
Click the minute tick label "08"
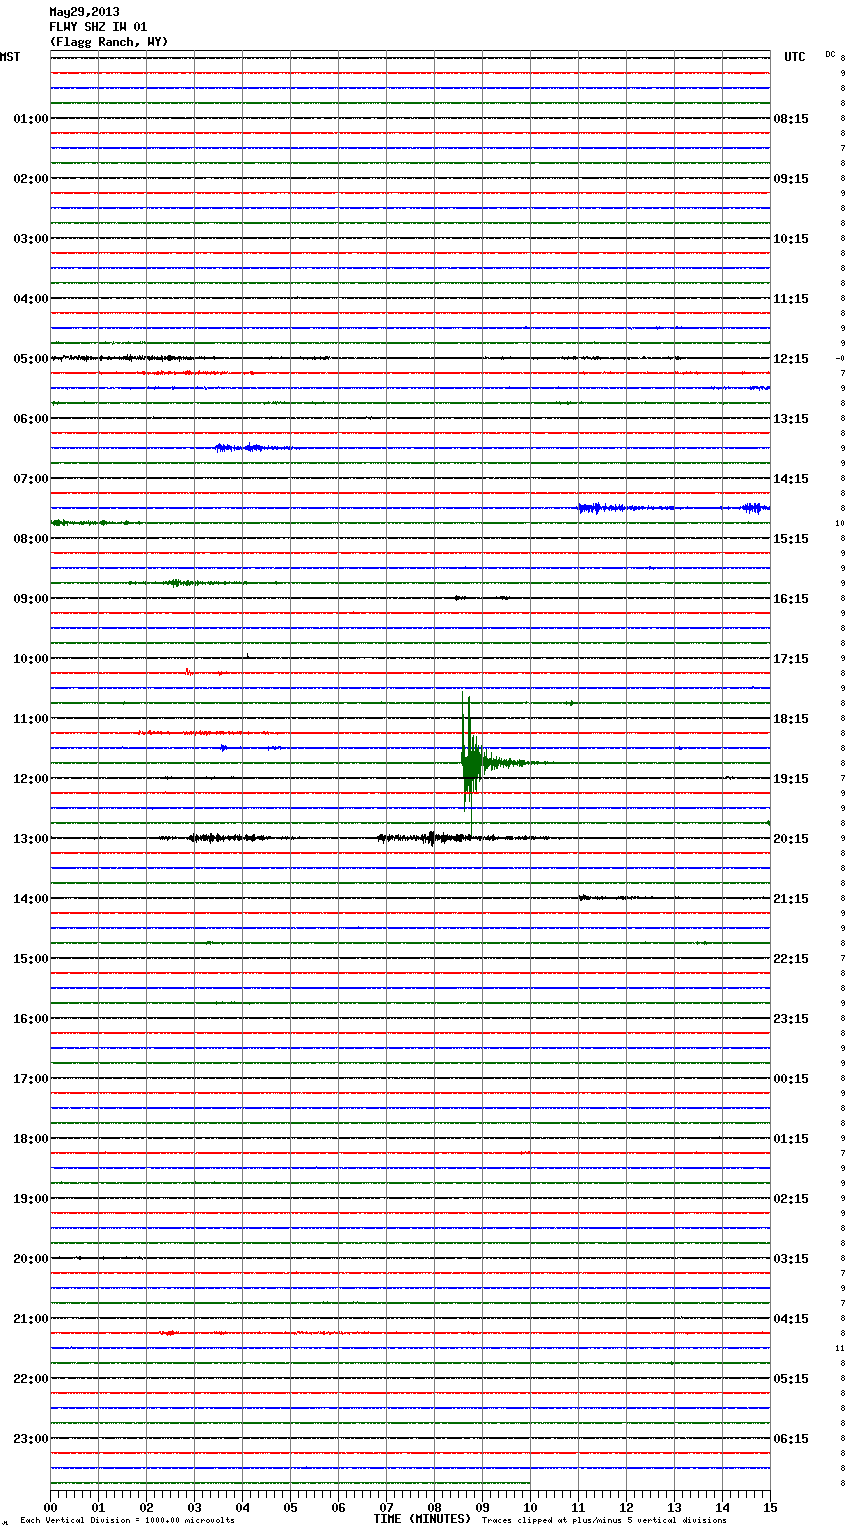(434, 1507)
